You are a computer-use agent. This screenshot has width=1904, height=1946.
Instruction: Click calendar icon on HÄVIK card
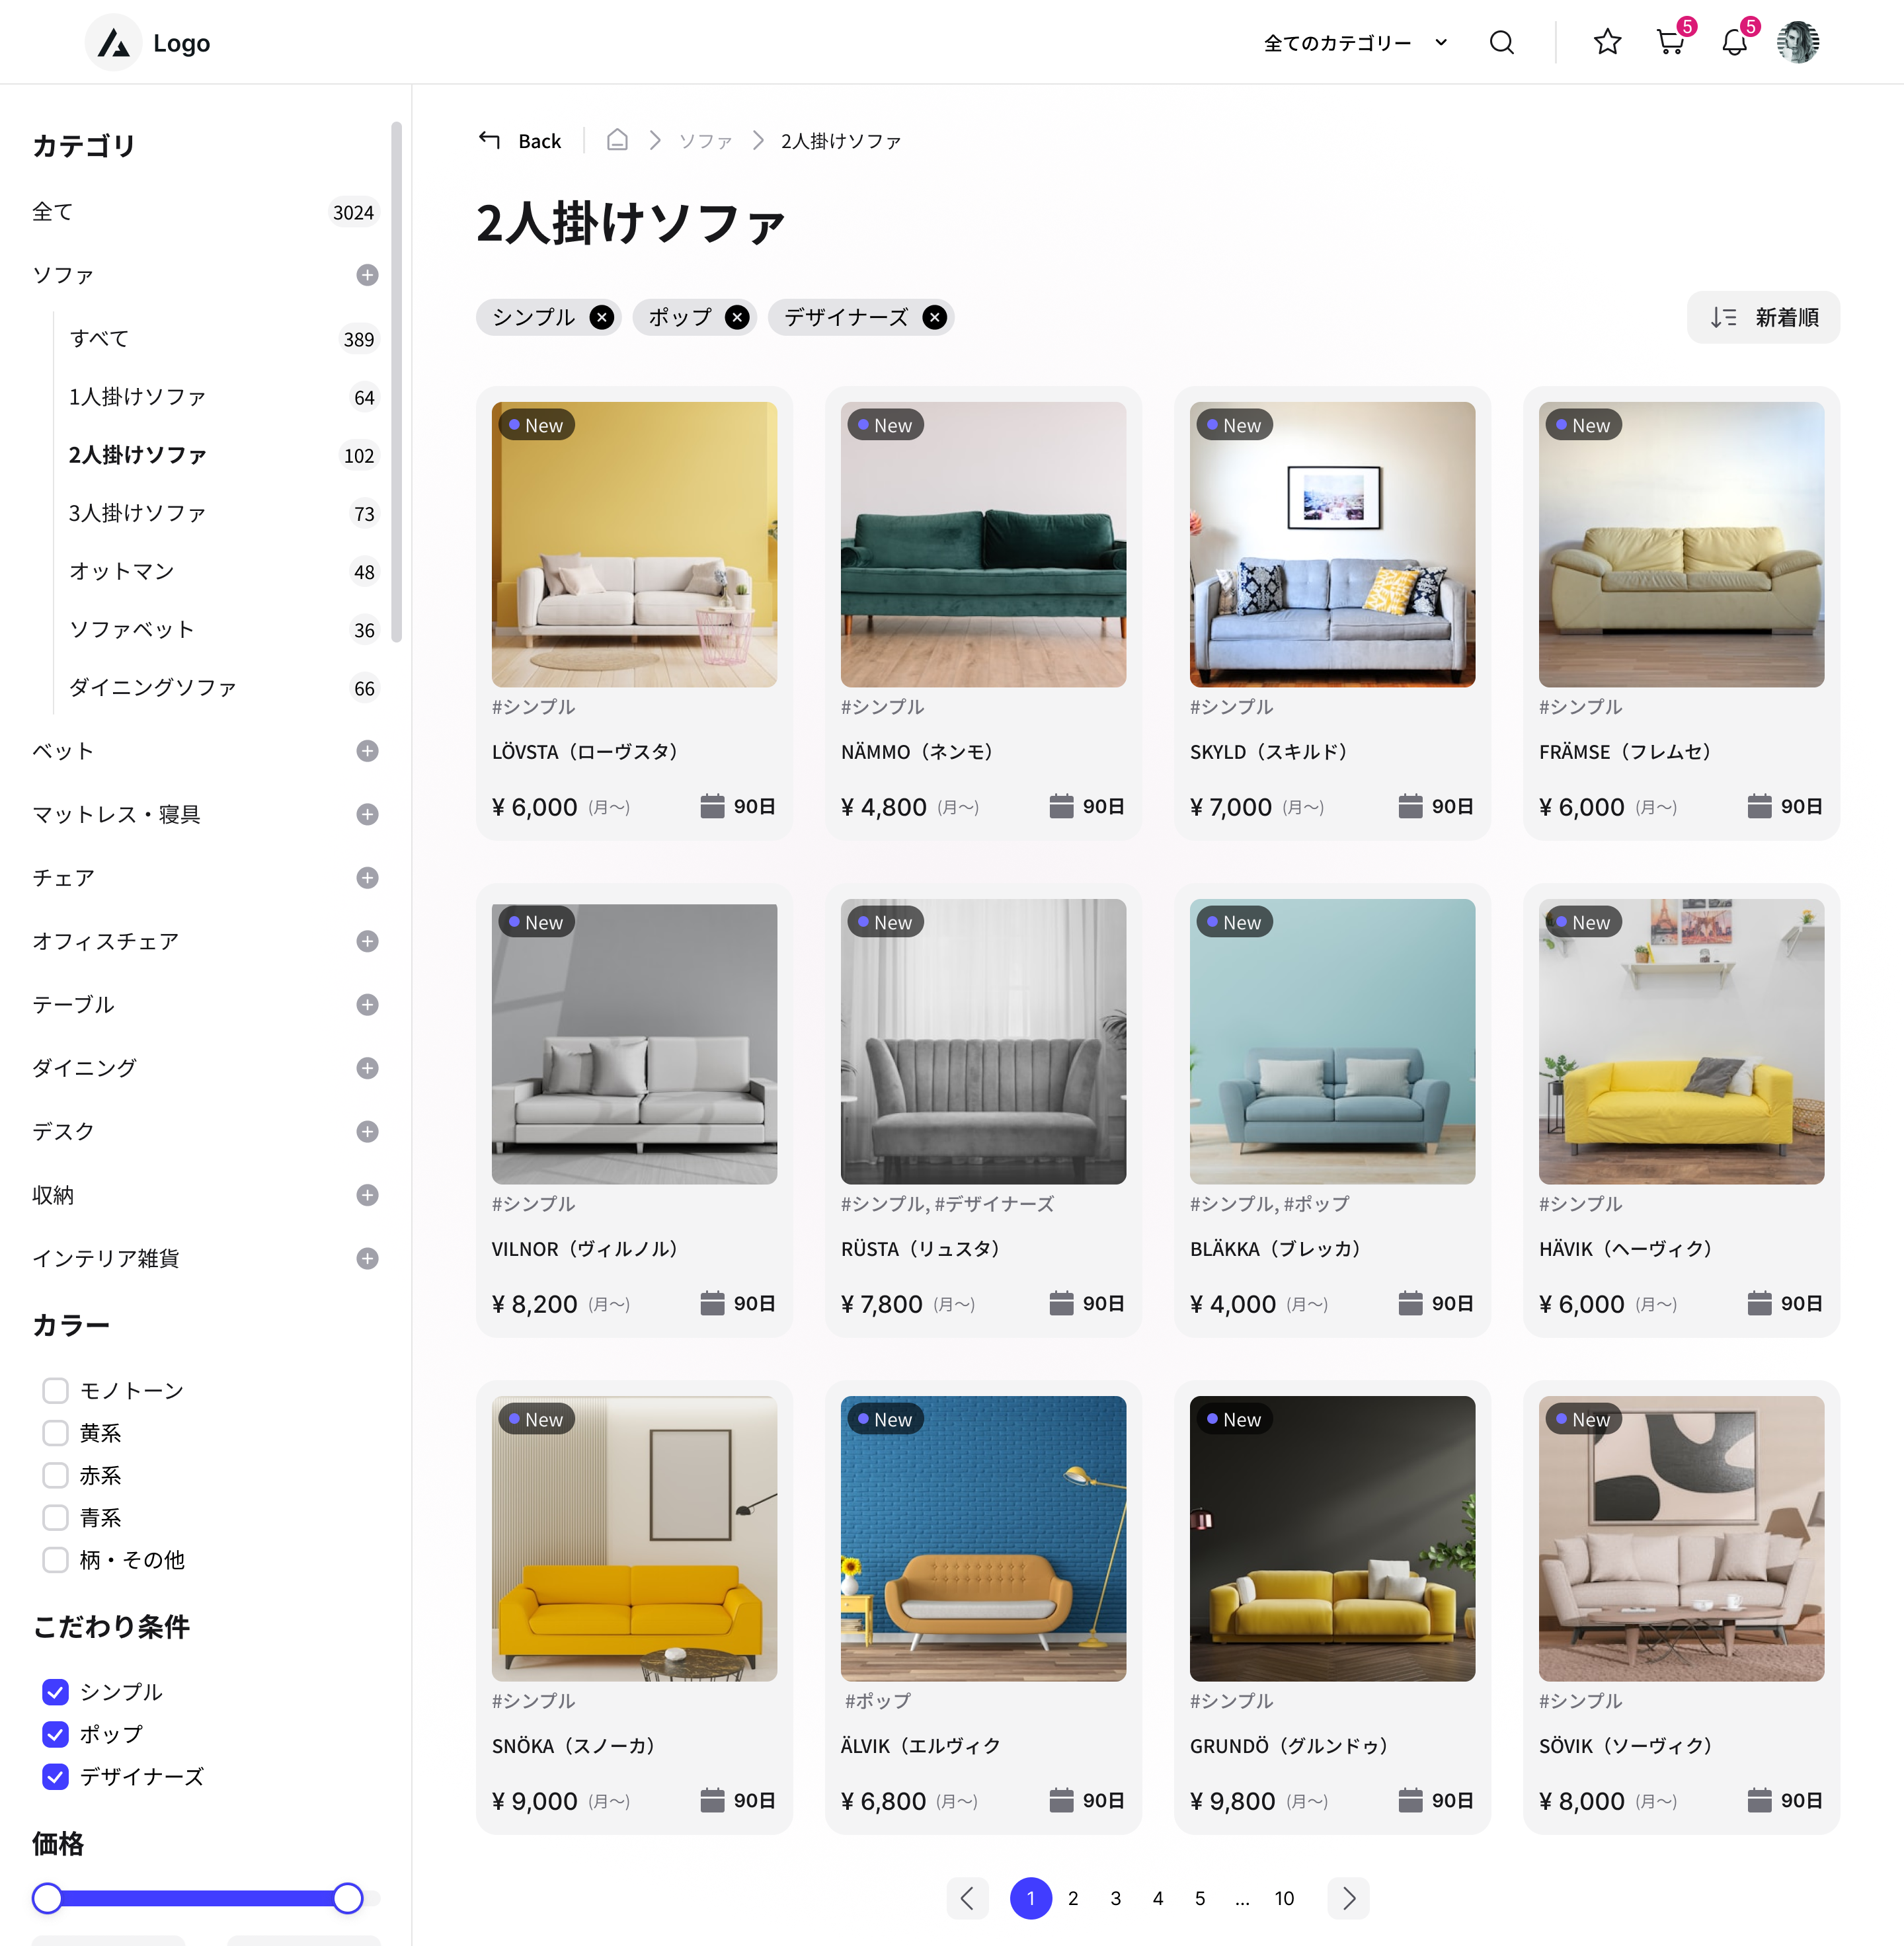pyautogui.click(x=1759, y=1303)
